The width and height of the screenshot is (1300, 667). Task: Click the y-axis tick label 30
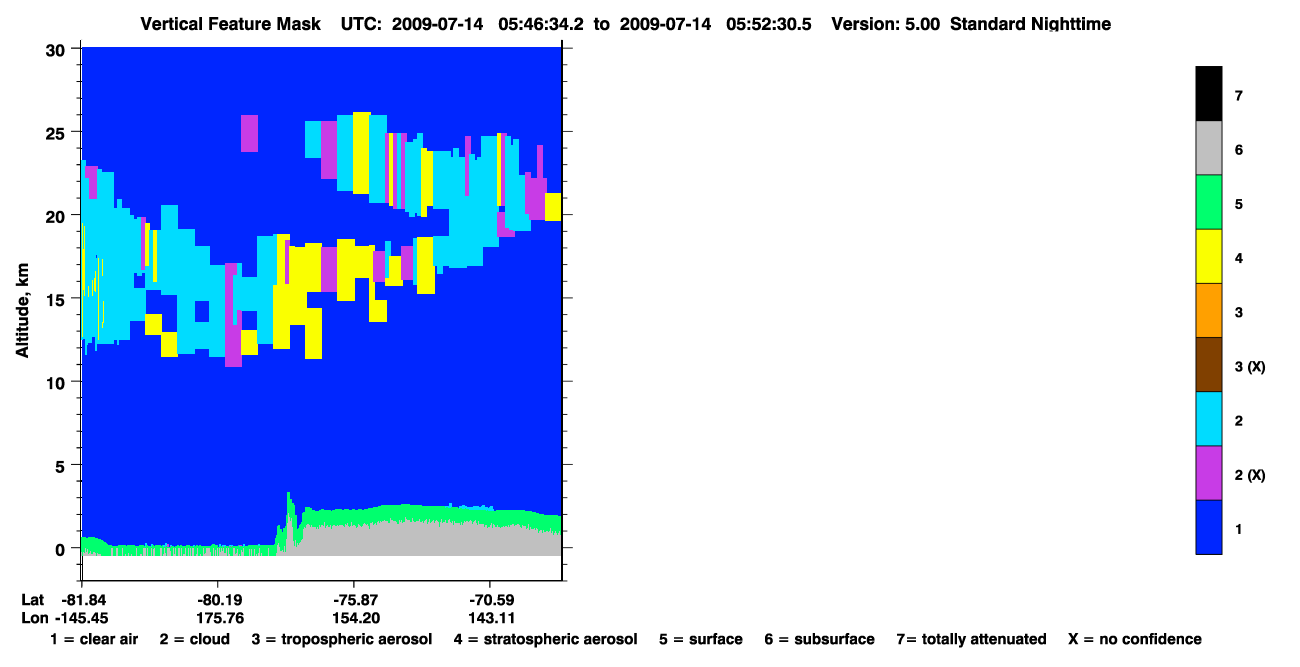tap(57, 49)
